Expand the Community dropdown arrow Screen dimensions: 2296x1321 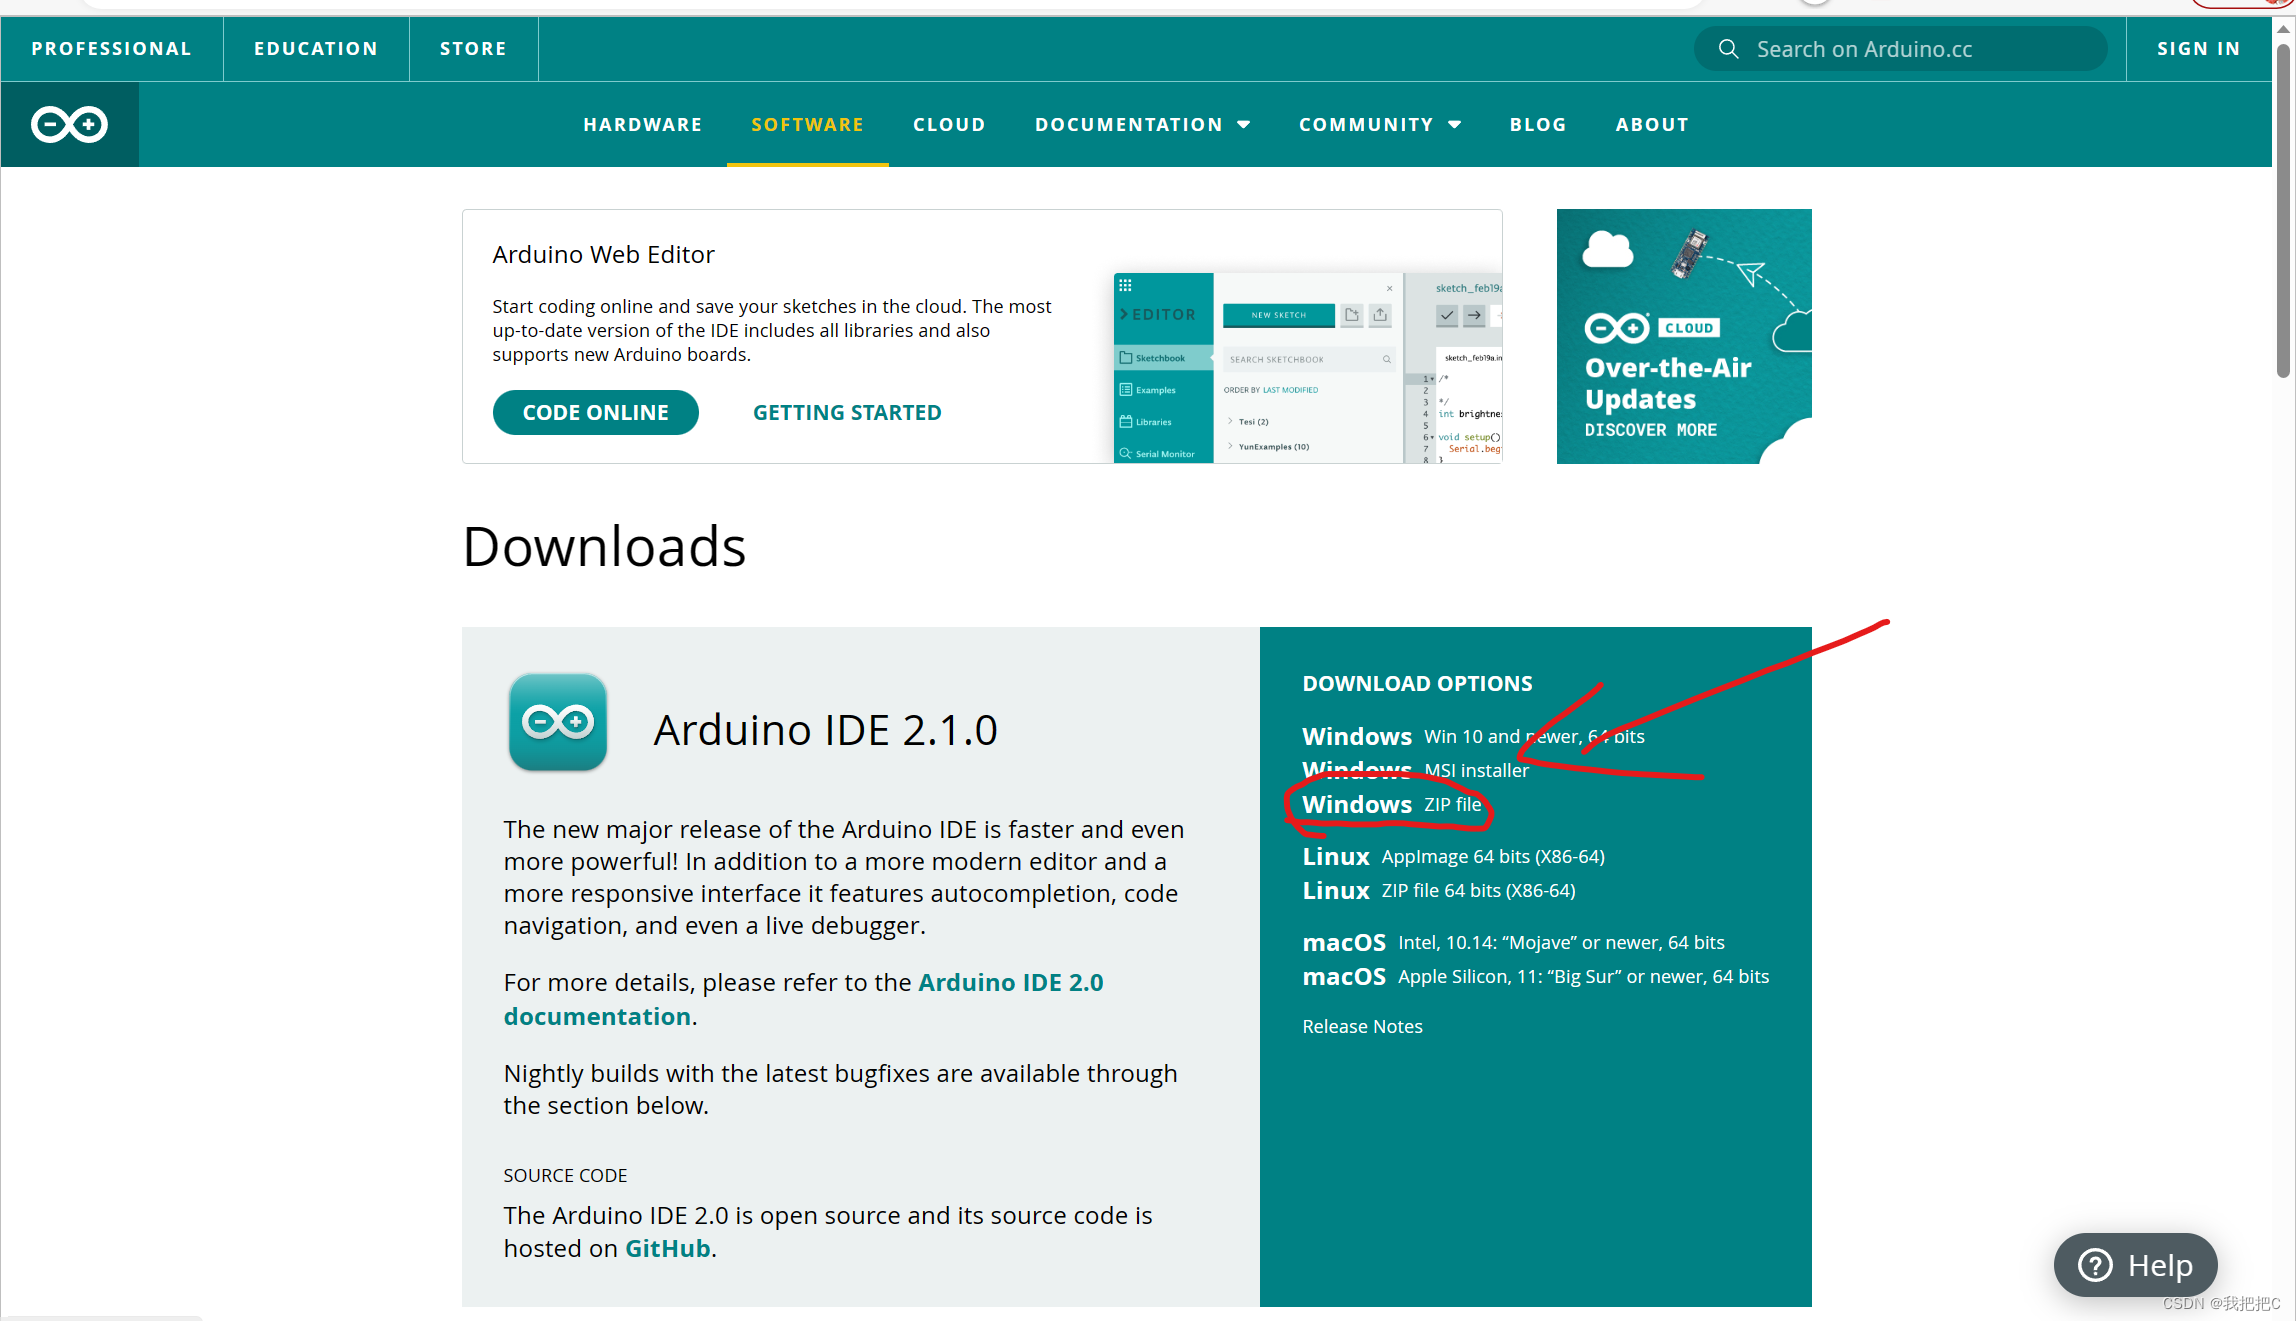pyautogui.click(x=1455, y=125)
